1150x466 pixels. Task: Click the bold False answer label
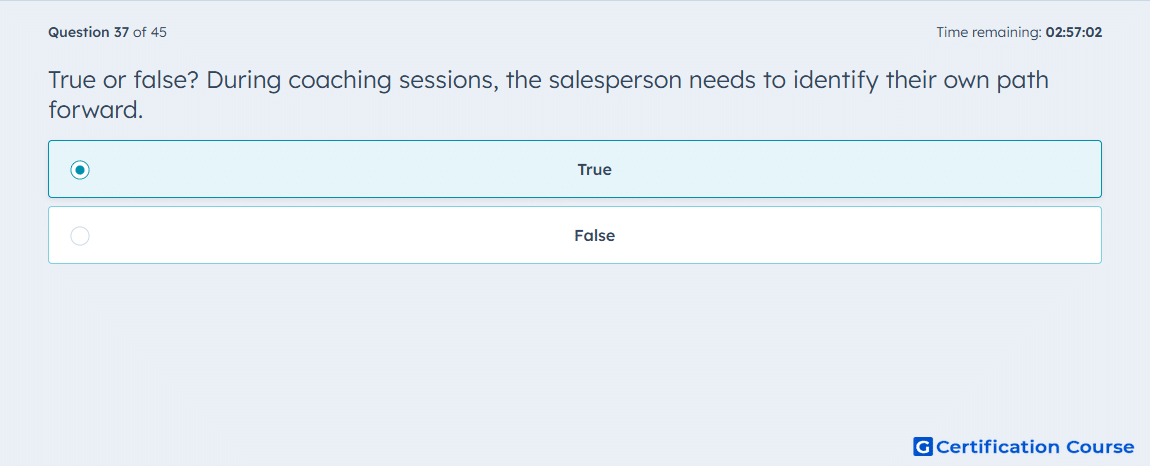(594, 236)
